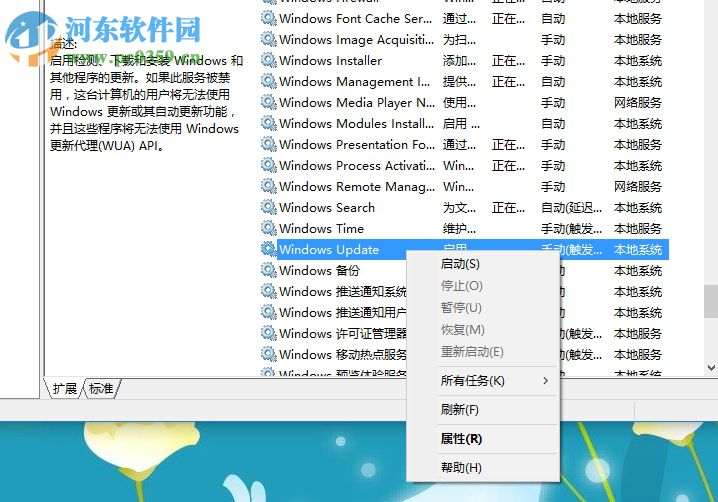Click 正在... status of Windows Installer
This screenshot has height=502, width=718.
tap(508, 61)
